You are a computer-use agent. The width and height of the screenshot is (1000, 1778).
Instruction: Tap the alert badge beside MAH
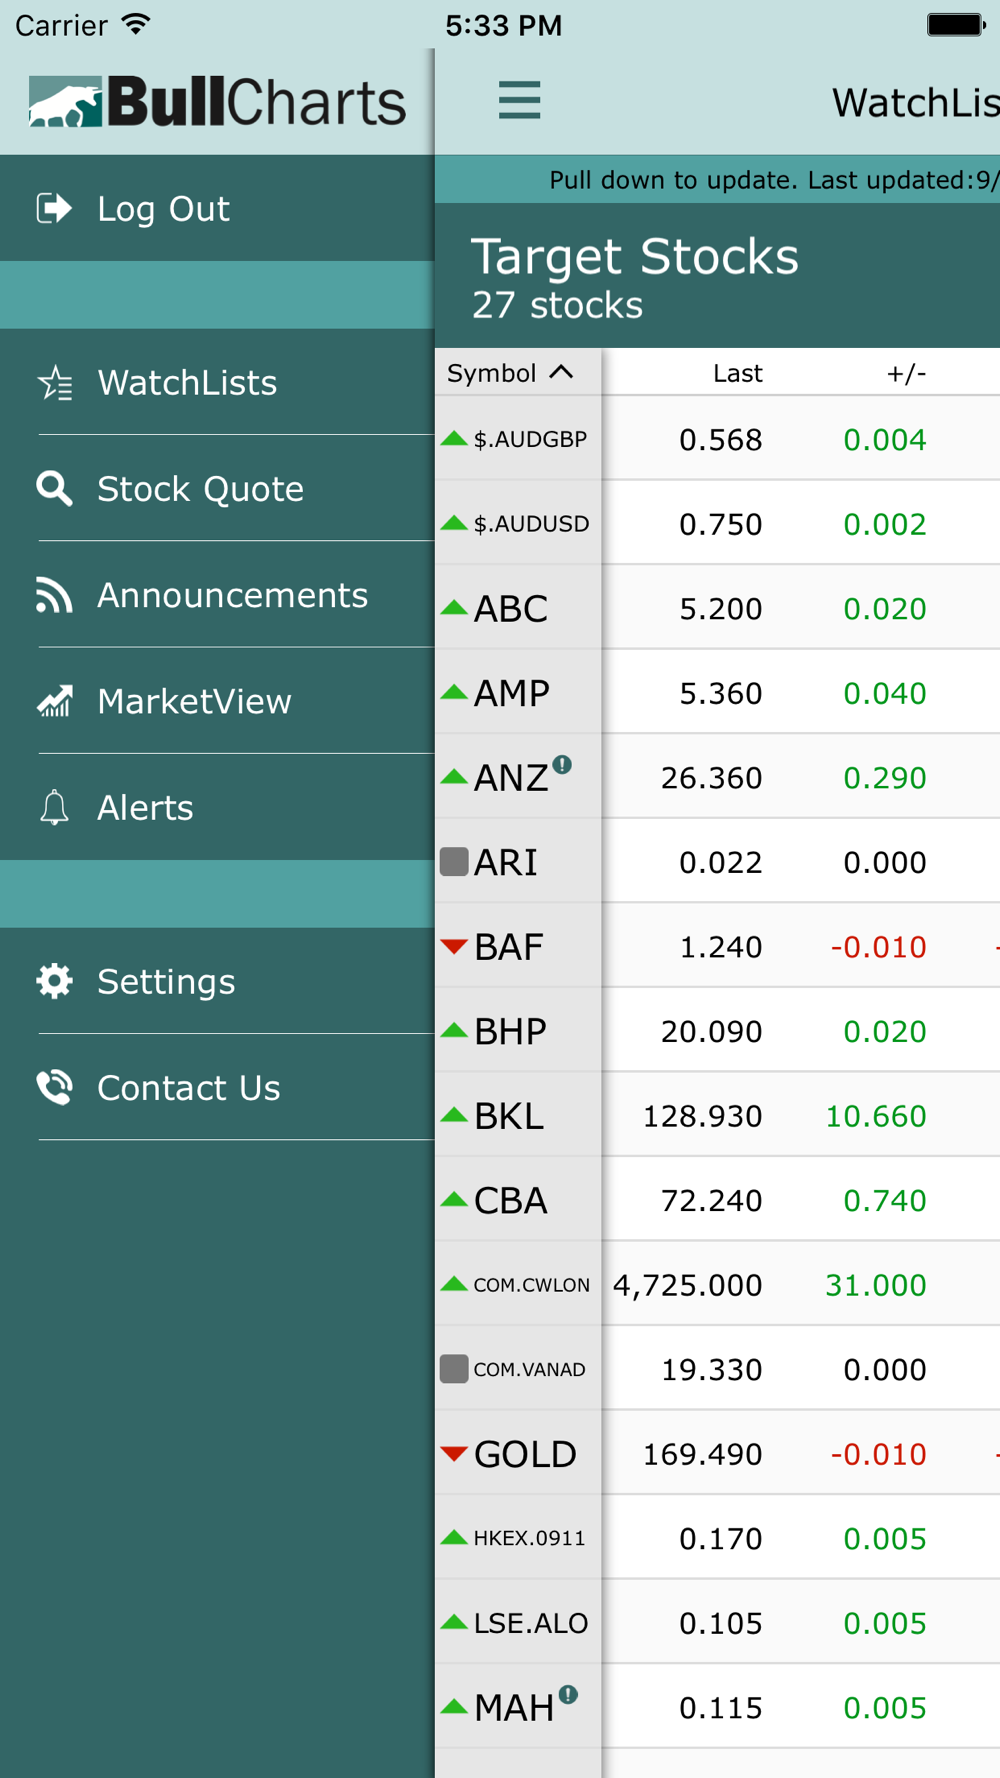568,1694
